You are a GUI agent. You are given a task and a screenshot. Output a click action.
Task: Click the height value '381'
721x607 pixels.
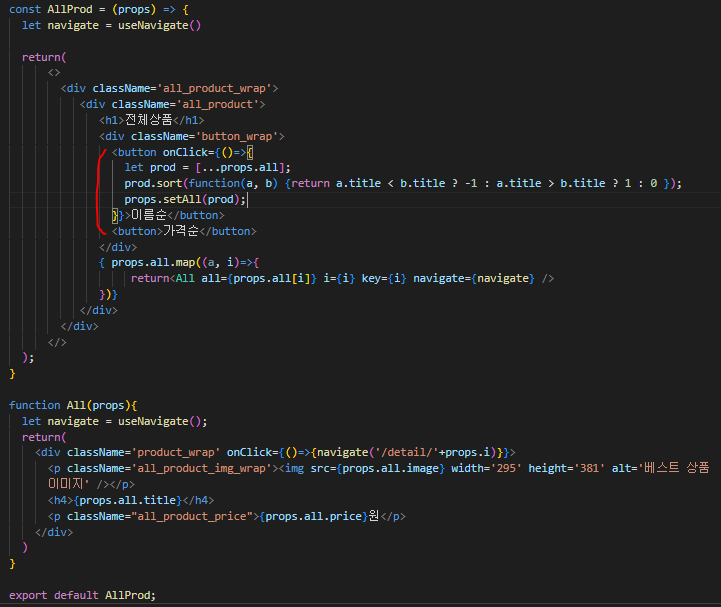[x=589, y=468]
